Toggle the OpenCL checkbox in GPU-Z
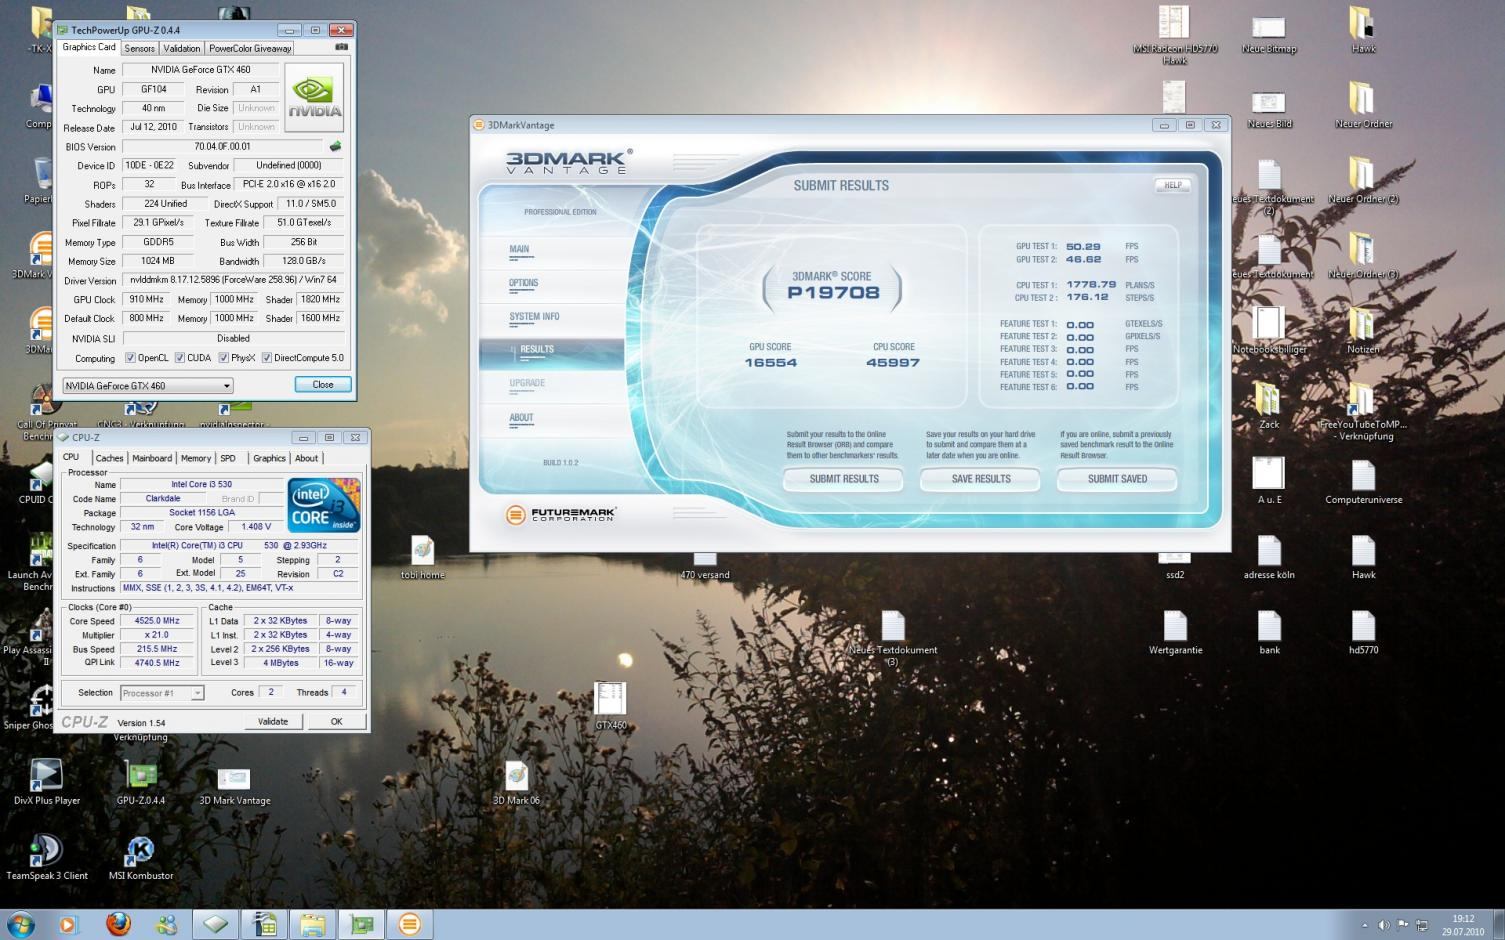 click(x=129, y=358)
